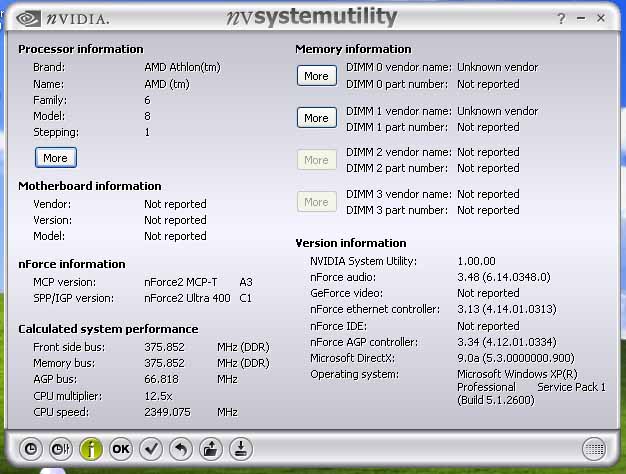This screenshot has width=626, height=474.
Task: Click the greyed More button for DIMM 3
Action: click(x=317, y=202)
